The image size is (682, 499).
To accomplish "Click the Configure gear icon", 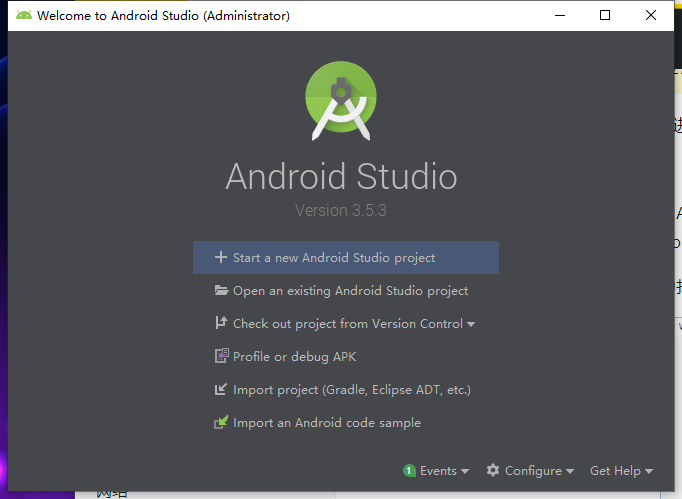I will click(x=493, y=470).
